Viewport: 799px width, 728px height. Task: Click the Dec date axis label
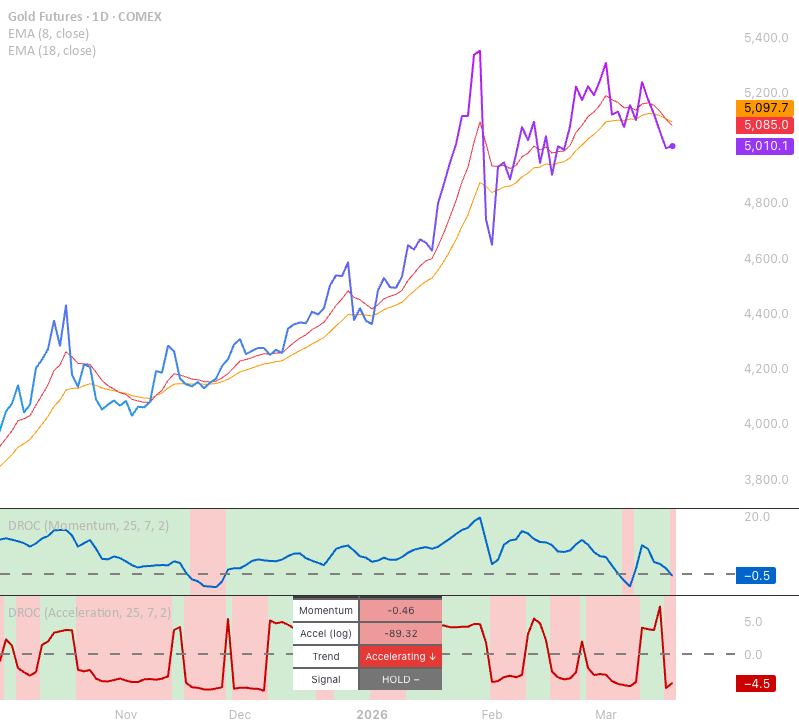tap(239, 715)
